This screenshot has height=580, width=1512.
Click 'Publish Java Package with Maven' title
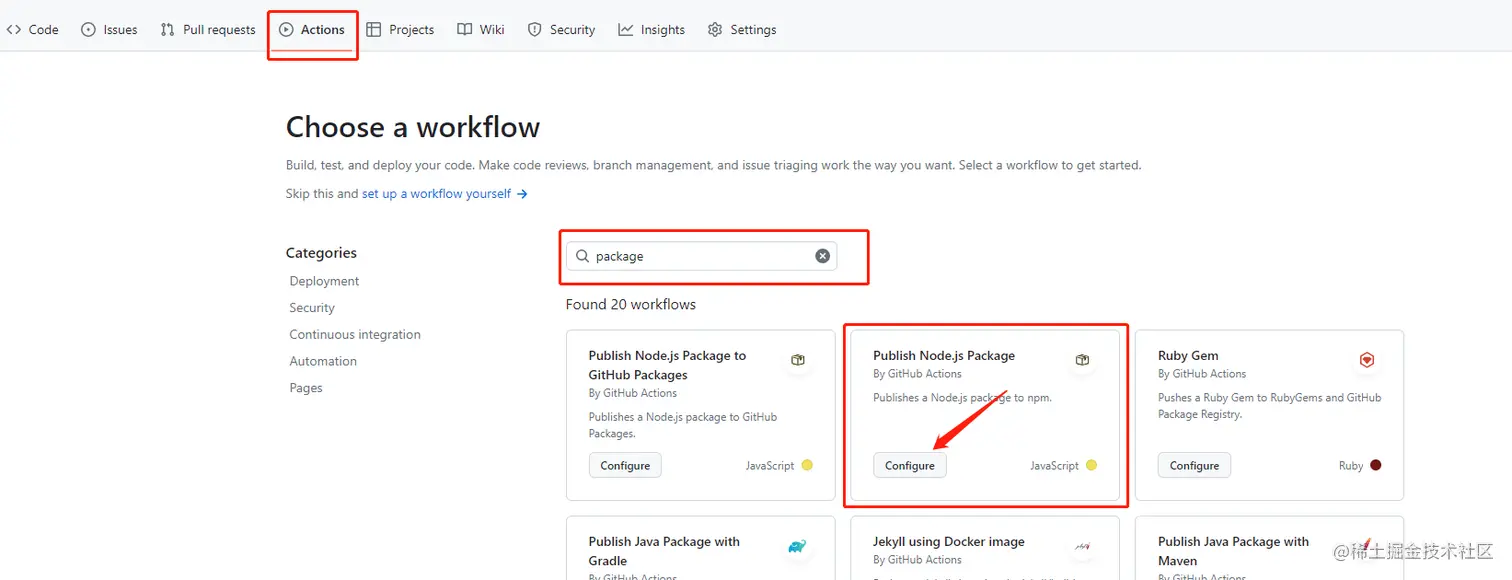pyautogui.click(x=1233, y=551)
